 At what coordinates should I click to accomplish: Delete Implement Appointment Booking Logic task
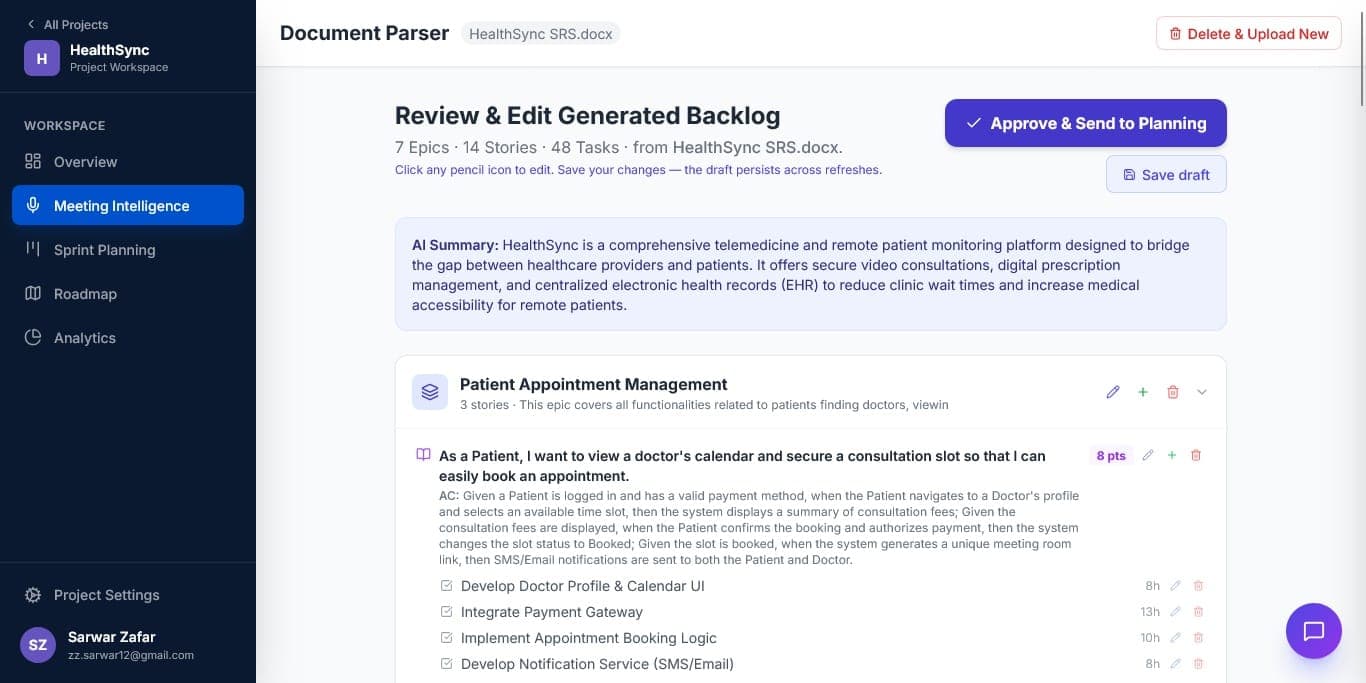pyautogui.click(x=1198, y=638)
